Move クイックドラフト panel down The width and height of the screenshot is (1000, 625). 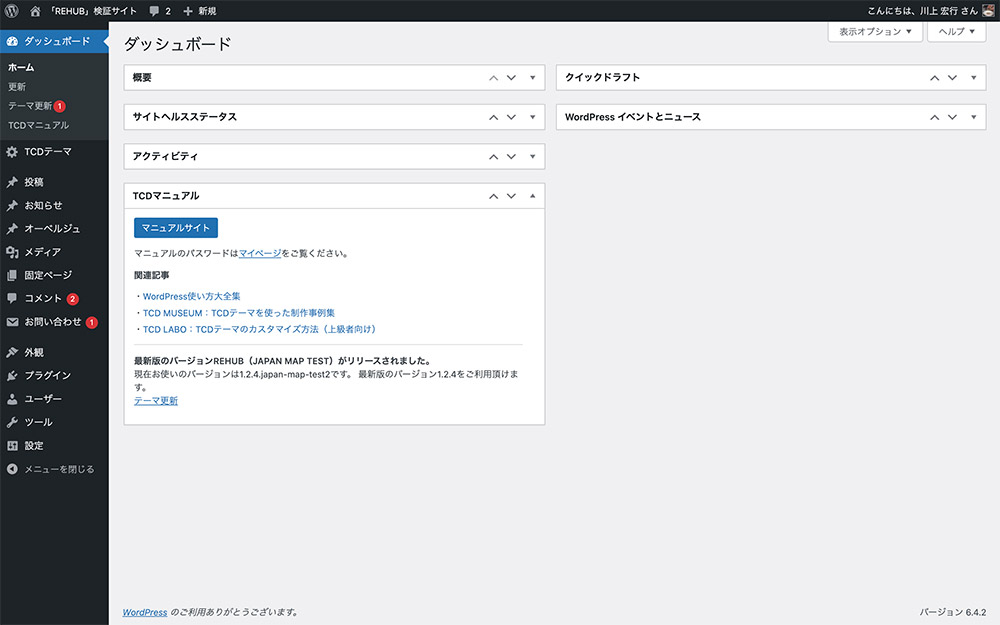(952, 78)
